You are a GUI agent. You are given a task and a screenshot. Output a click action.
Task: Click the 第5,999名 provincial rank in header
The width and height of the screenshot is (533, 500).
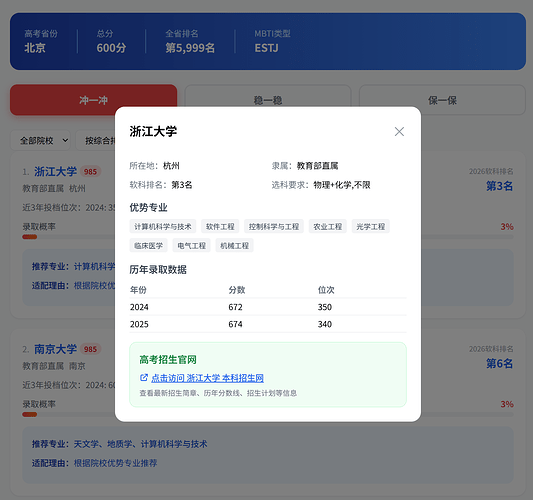point(190,48)
